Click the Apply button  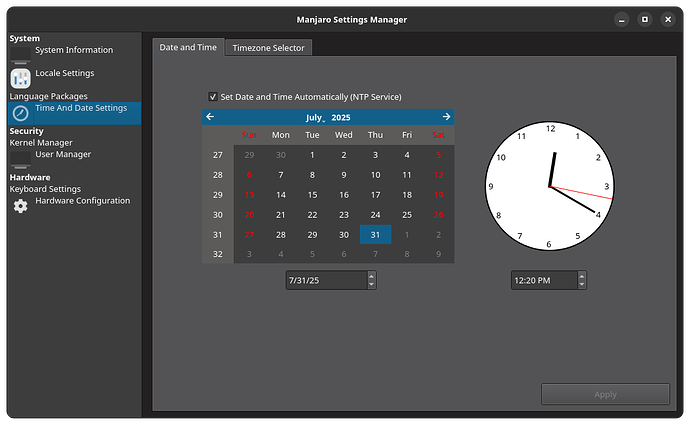point(606,394)
